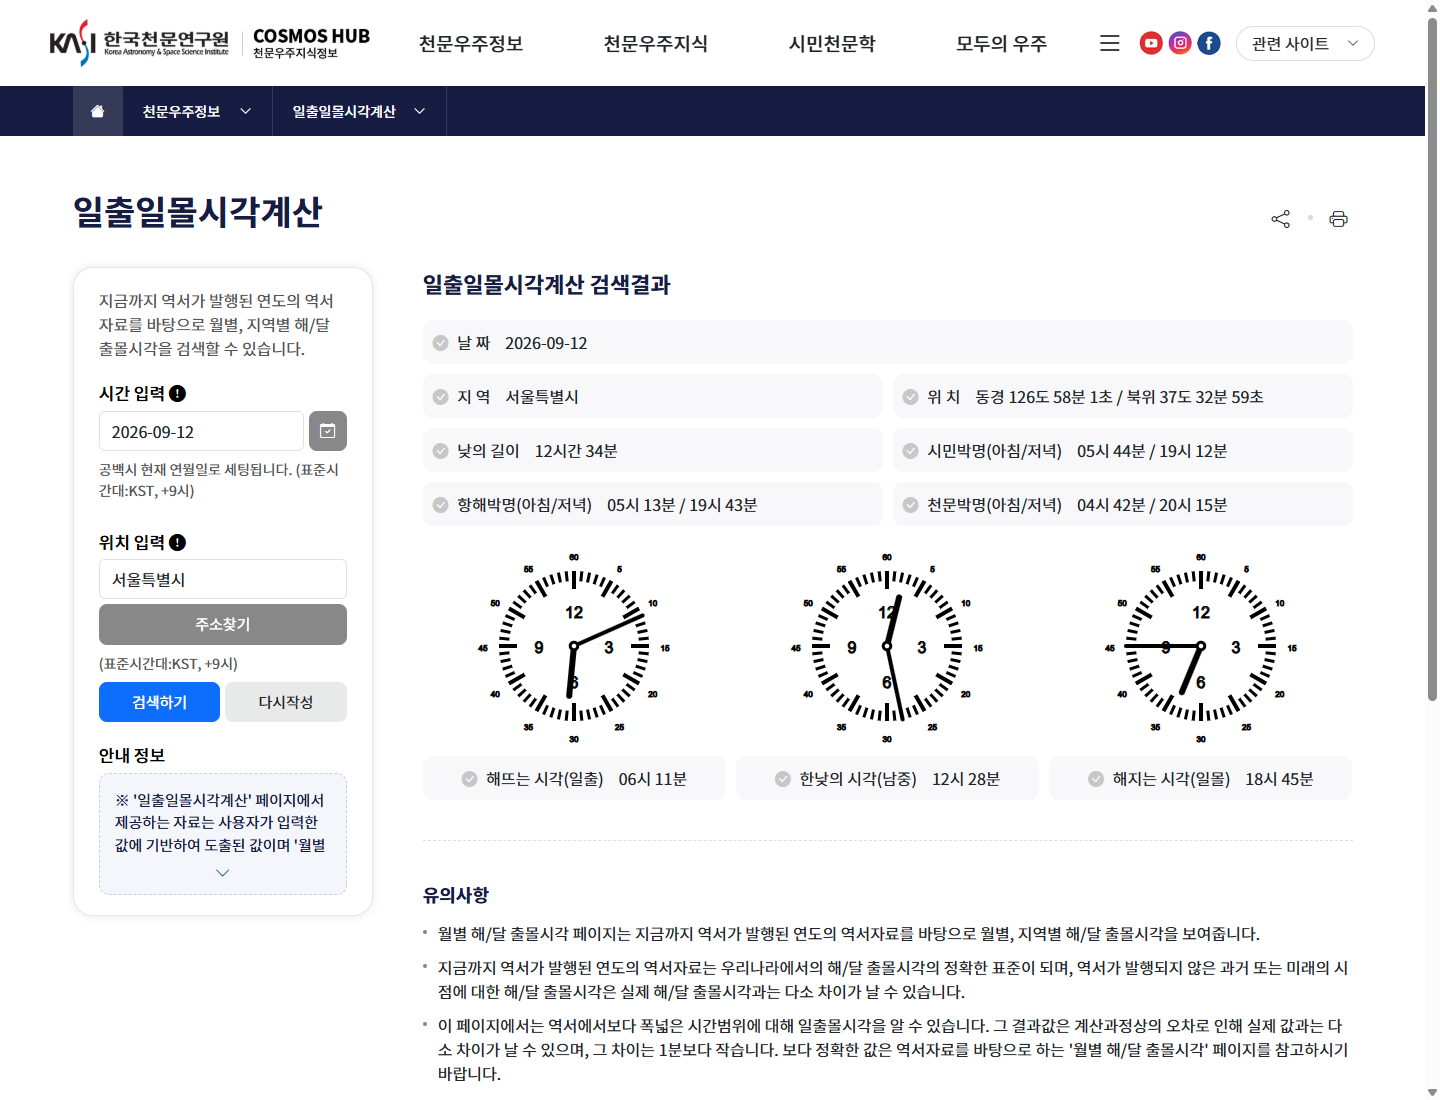Visit the Instagram icon link
Image resolution: width=1440 pixels, height=1100 pixels.
click(1180, 43)
